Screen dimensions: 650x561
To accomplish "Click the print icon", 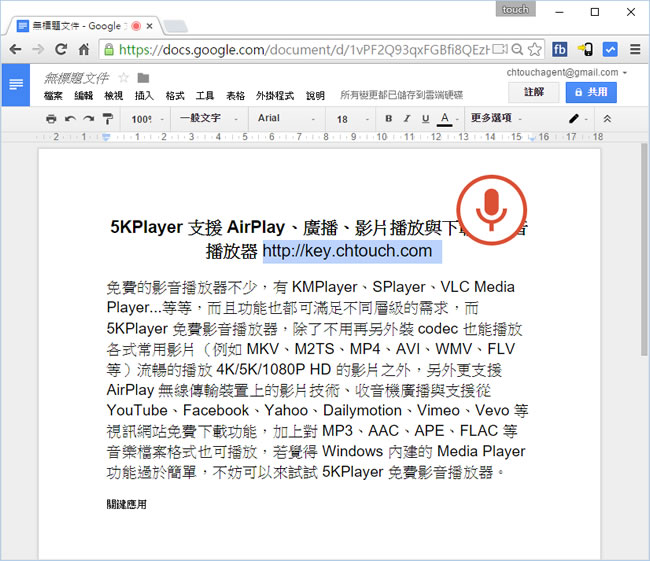I will [51, 119].
